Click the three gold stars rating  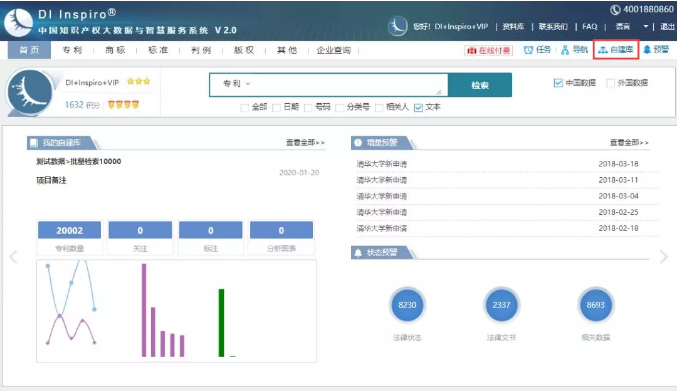pos(139,81)
